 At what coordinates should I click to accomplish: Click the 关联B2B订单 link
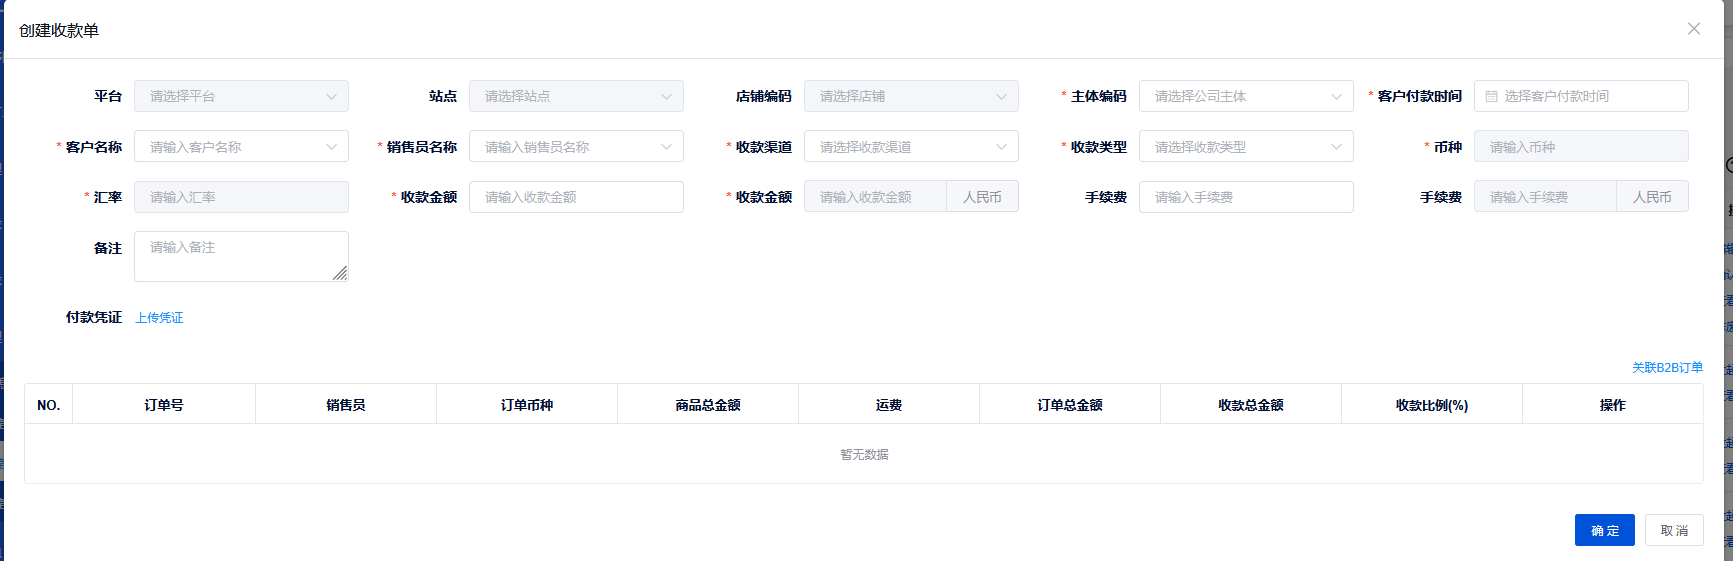(1667, 368)
